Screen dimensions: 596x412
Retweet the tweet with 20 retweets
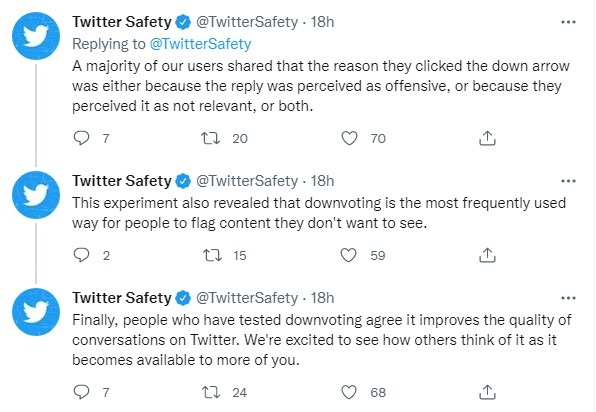(211, 138)
